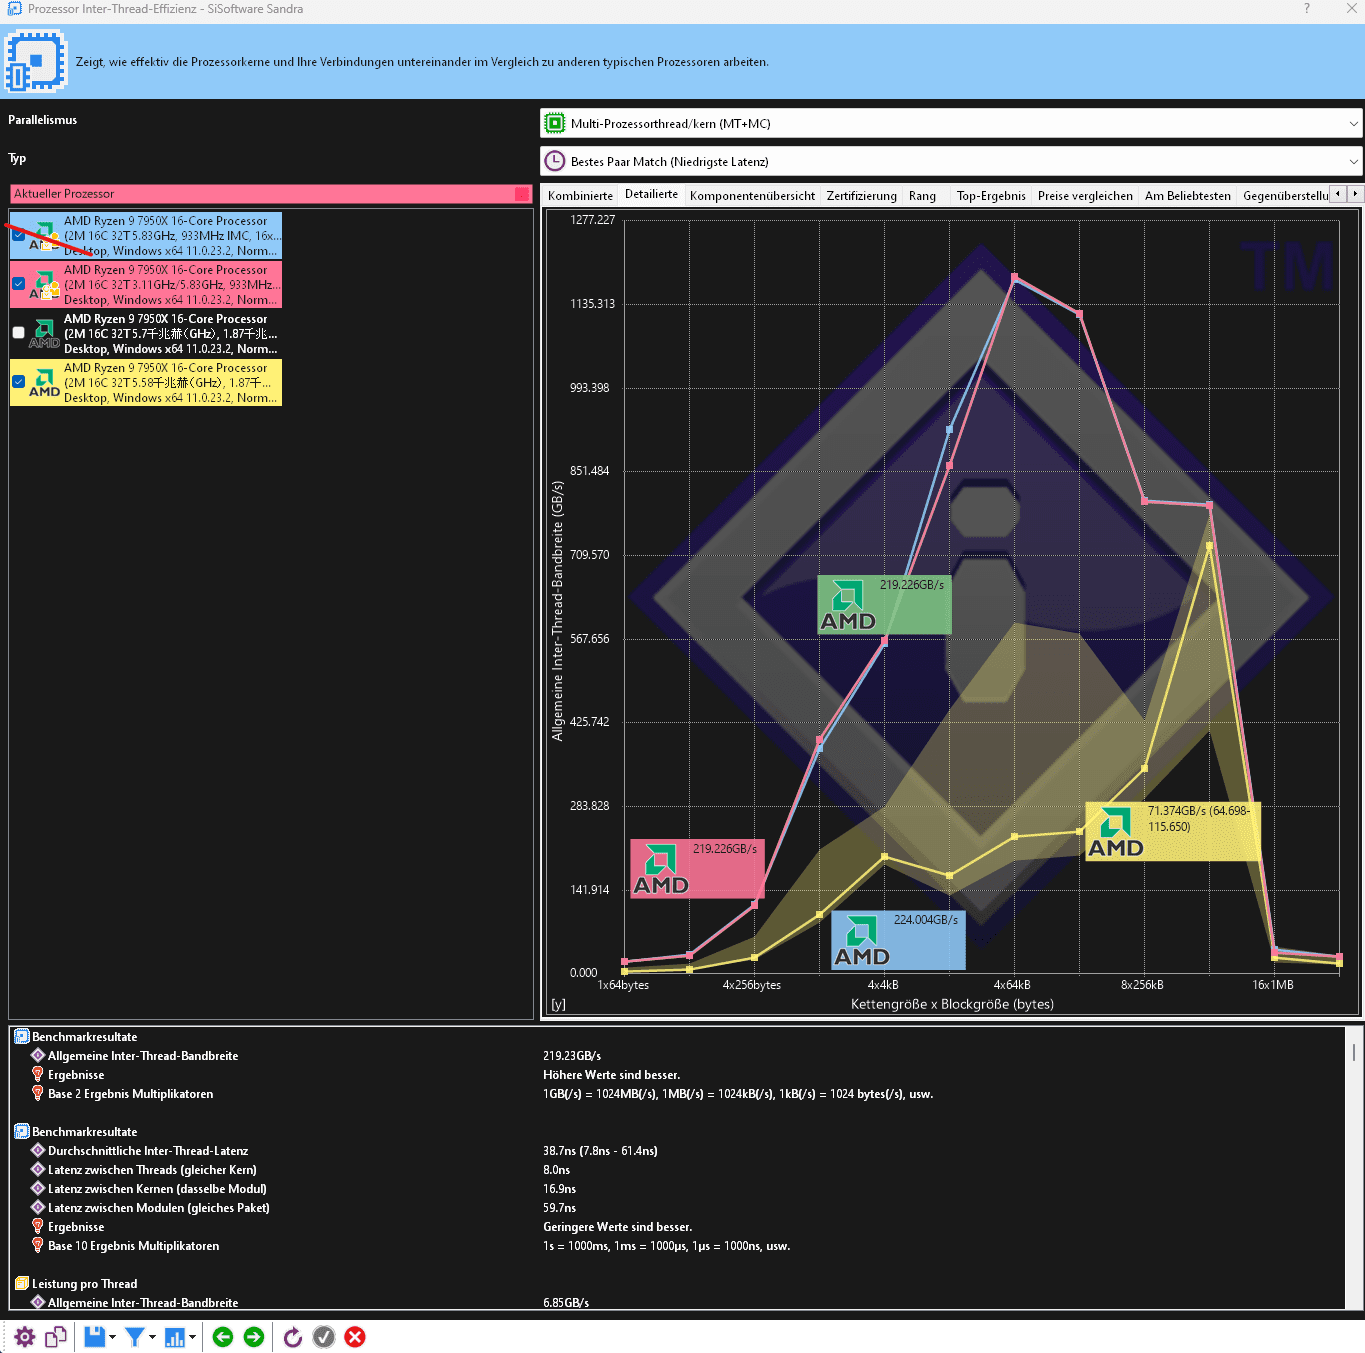Open save icon dropdown arrow
The width and height of the screenshot is (1365, 1353).
tap(113, 1337)
